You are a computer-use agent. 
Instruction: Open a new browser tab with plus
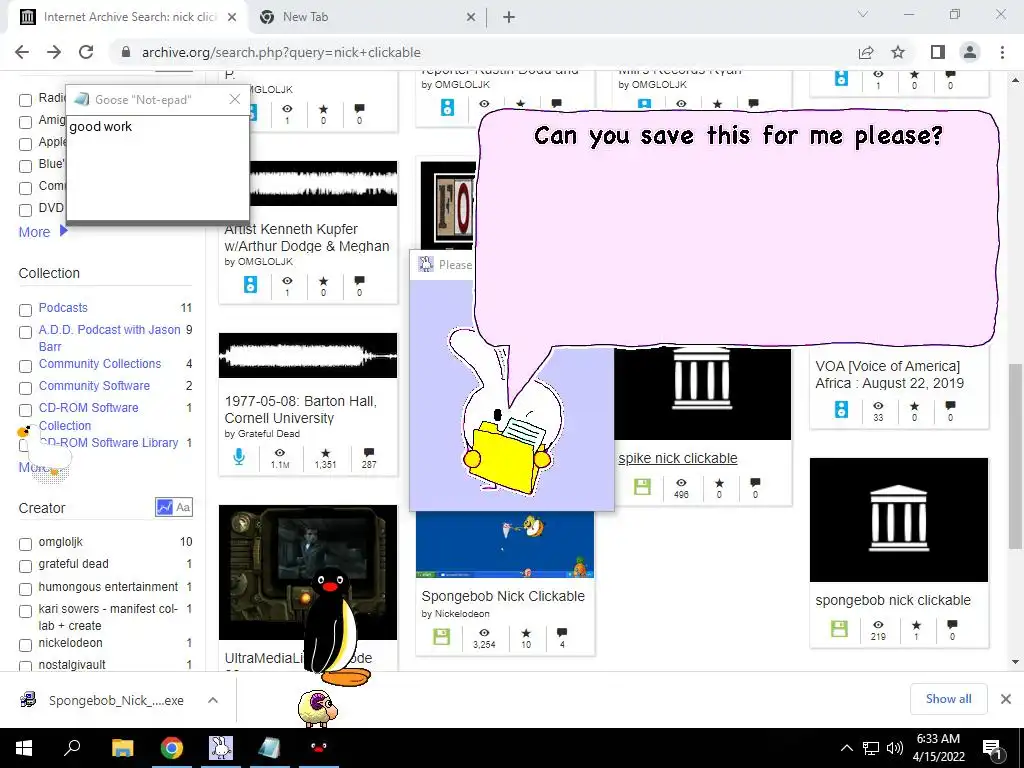pyautogui.click(x=509, y=17)
